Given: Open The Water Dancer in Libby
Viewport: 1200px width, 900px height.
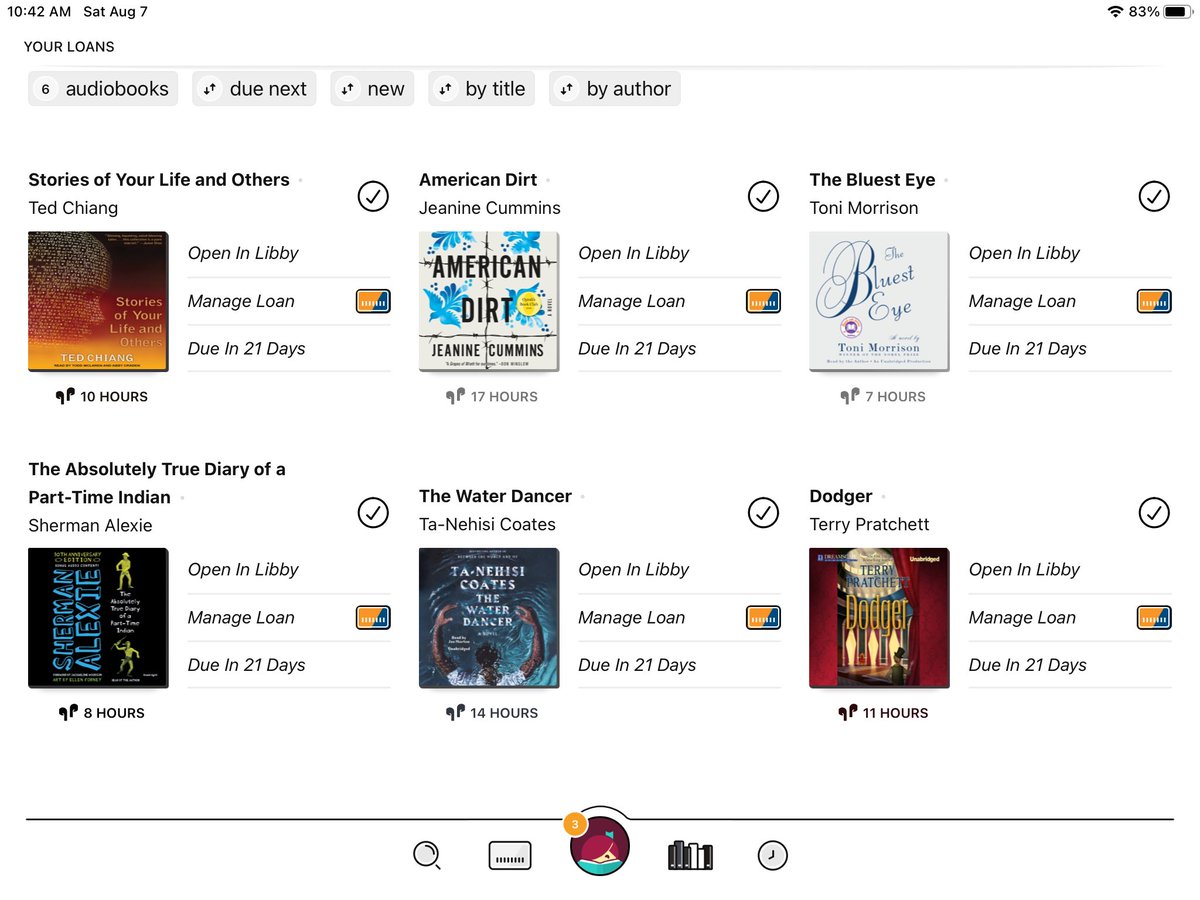Looking at the screenshot, I should [634, 569].
